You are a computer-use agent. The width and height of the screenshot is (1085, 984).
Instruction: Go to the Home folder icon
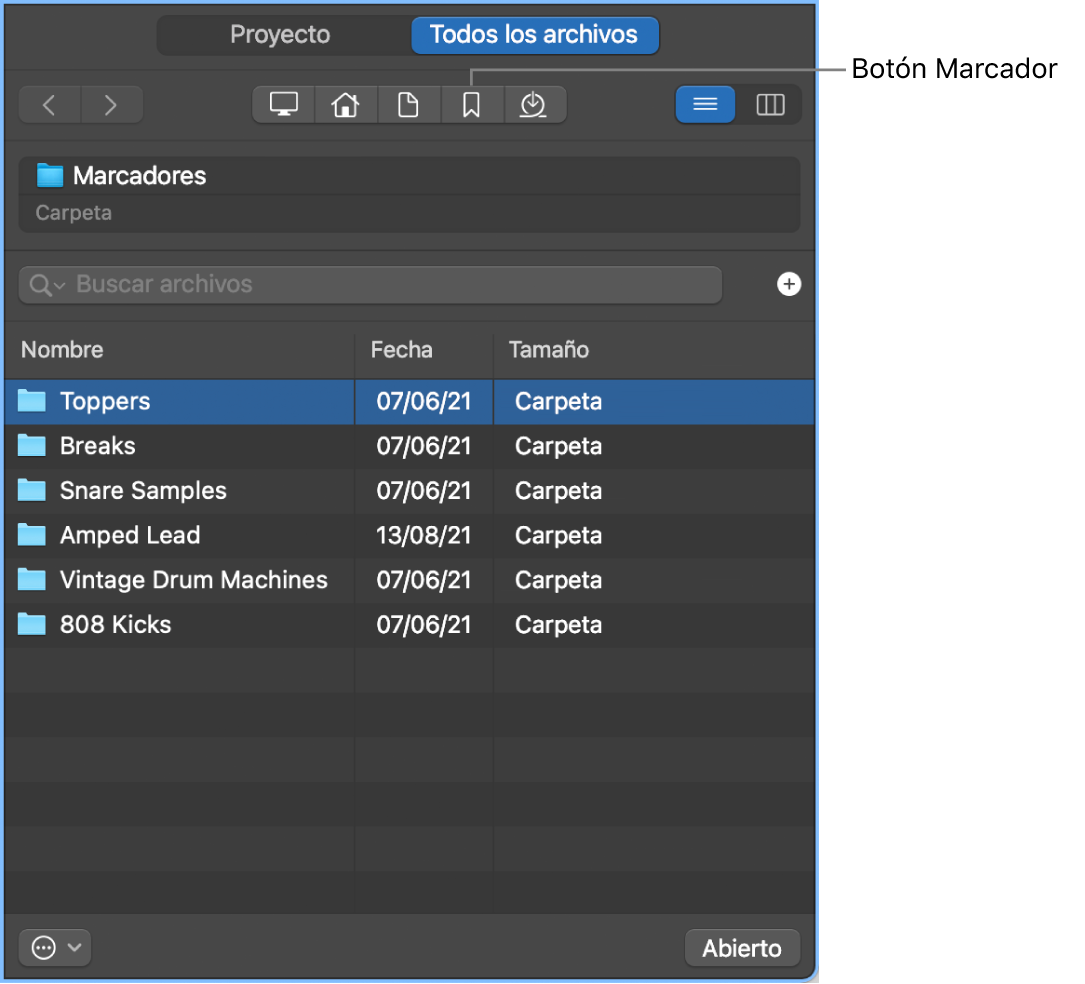pyautogui.click(x=346, y=104)
